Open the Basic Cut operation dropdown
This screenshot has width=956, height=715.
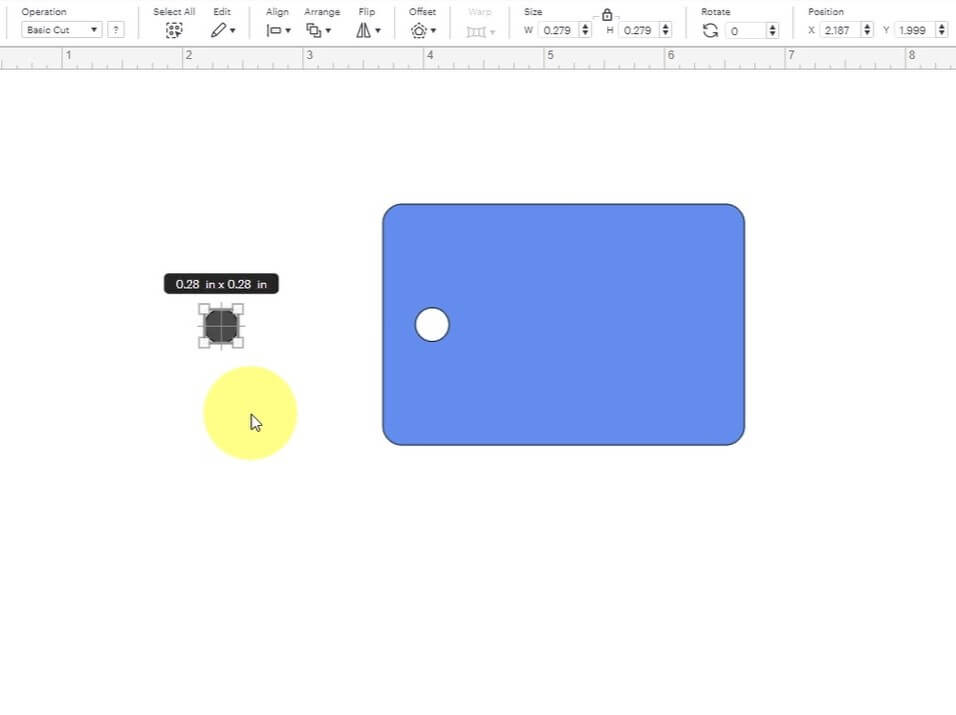(x=61, y=30)
